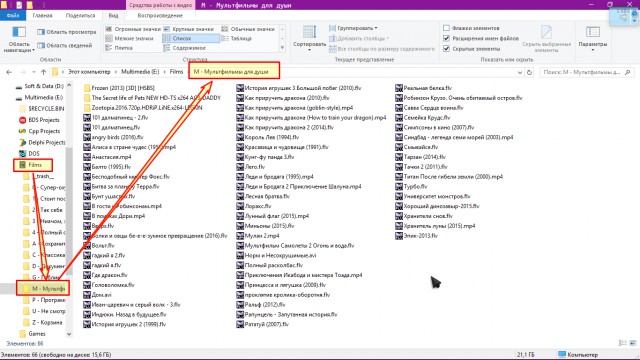Select file Головоломка.flv
The width and height of the screenshot is (640, 360).
(109, 285)
